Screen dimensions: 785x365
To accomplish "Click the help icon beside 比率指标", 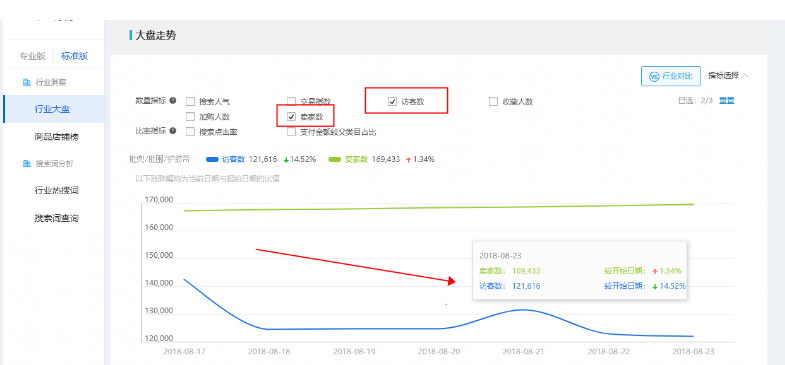I will tap(173, 131).
